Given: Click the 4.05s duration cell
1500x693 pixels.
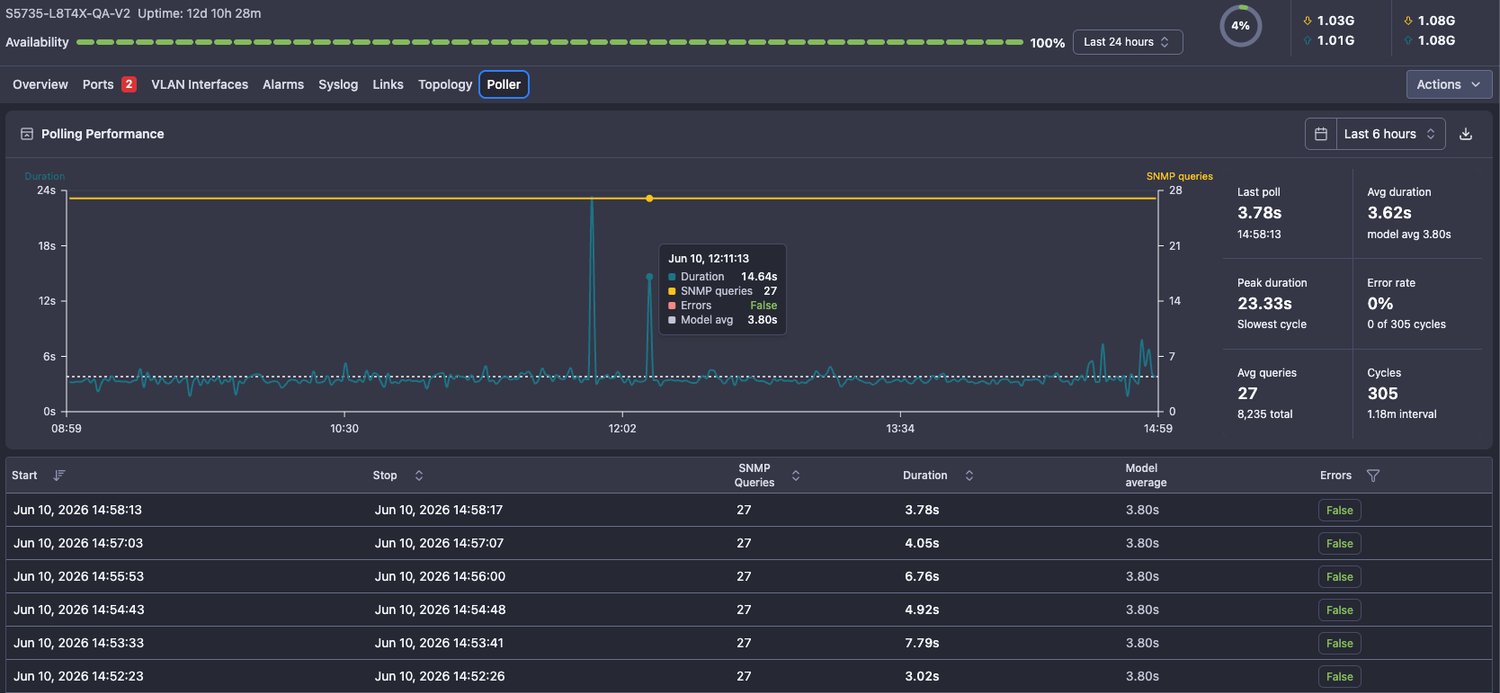Looking at the screenshot, I should click(x=922, y=543).
